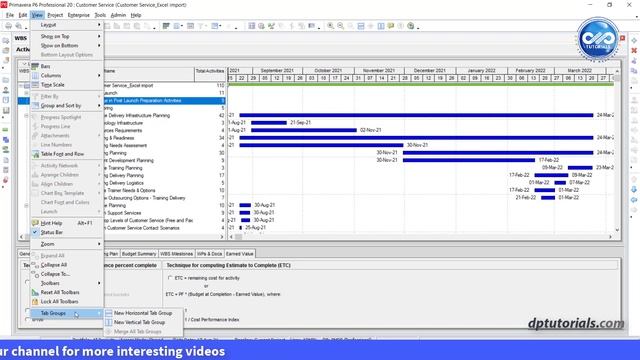Click the vertical split layout toolbar icon
This screenshot has width=640, height=360.
point(381,26)
